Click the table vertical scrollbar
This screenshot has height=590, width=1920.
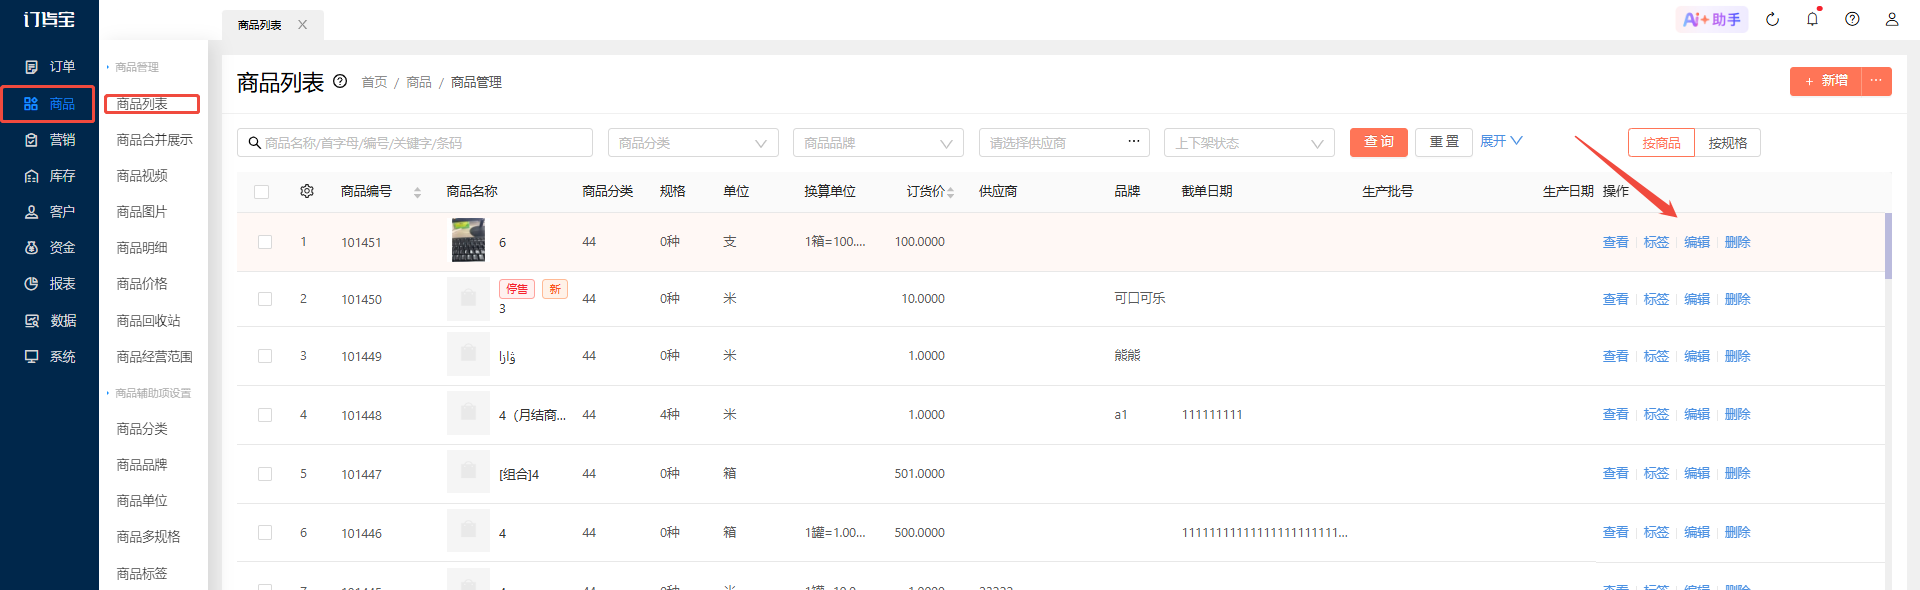pyautogui.click(x=1888, y=246)
